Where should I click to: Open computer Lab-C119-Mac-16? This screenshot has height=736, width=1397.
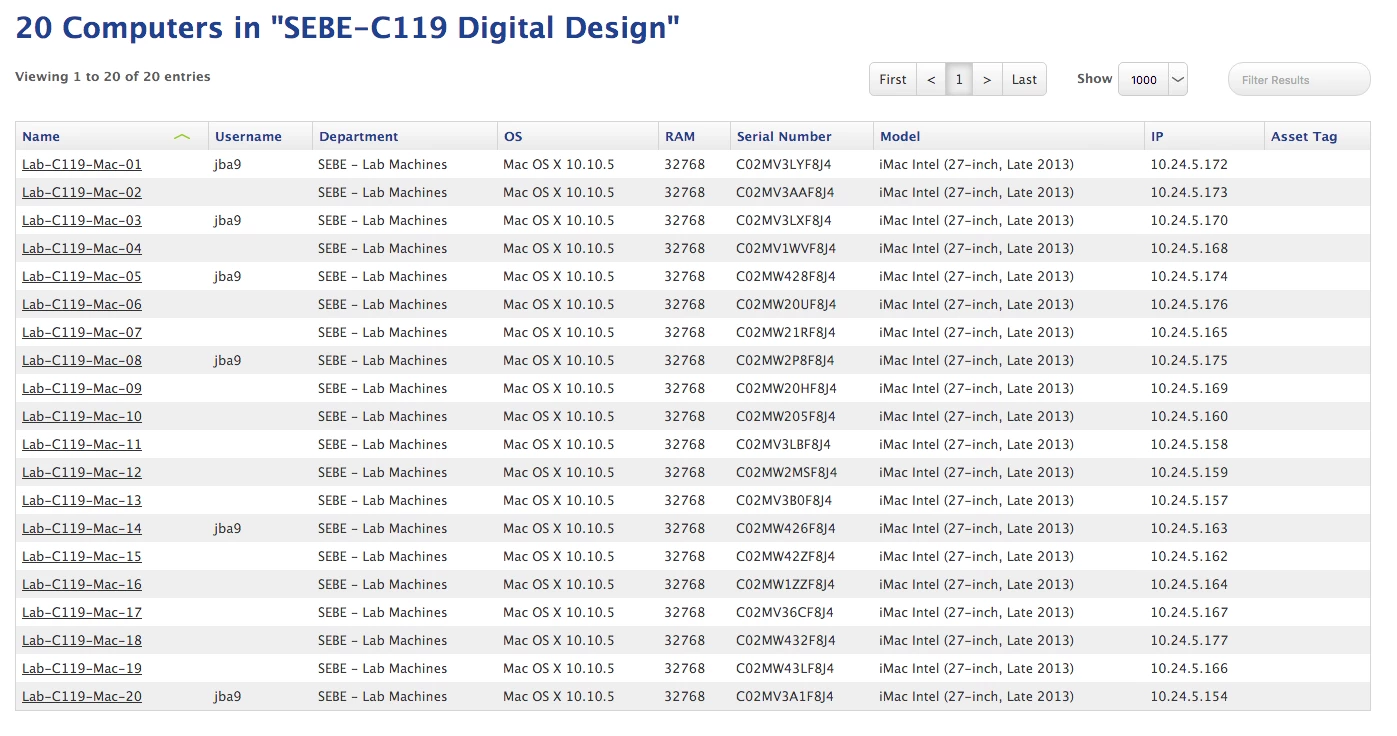pos(82,585)
